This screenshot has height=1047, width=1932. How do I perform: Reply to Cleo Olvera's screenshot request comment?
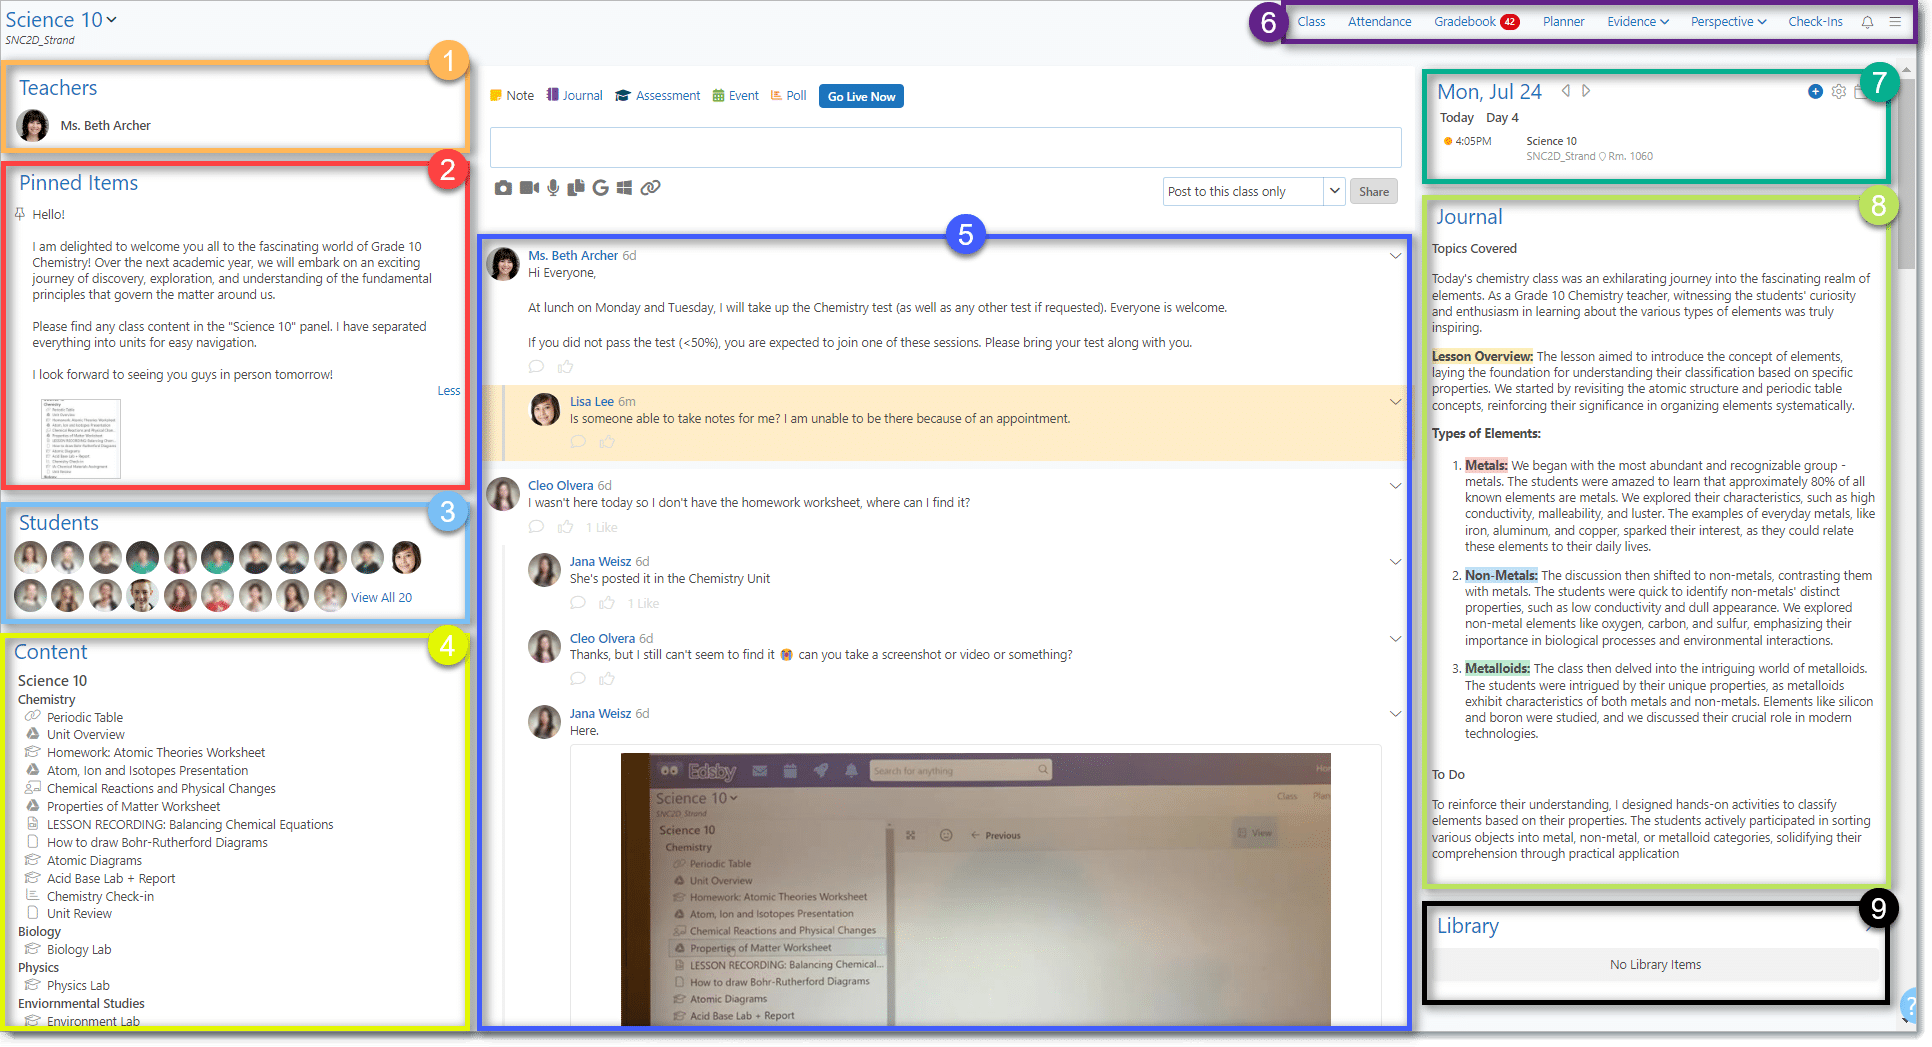point(578,679)
